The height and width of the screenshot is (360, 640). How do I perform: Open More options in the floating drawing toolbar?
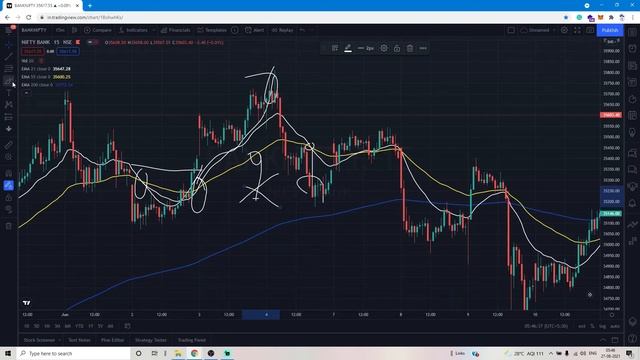click(423, 48)
